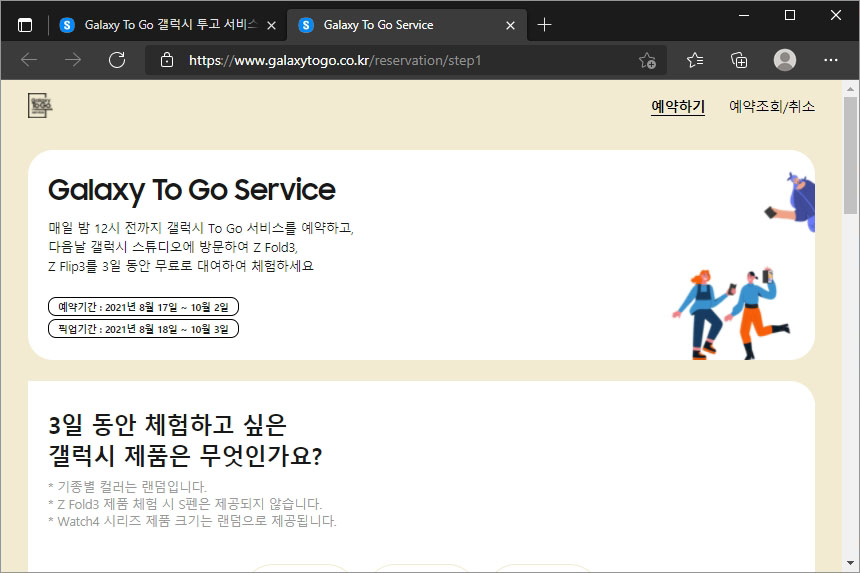The height and width of the screenshot is (573, 860).
Task: Close the Galaxy To Go Service tab
Action: 510,25
